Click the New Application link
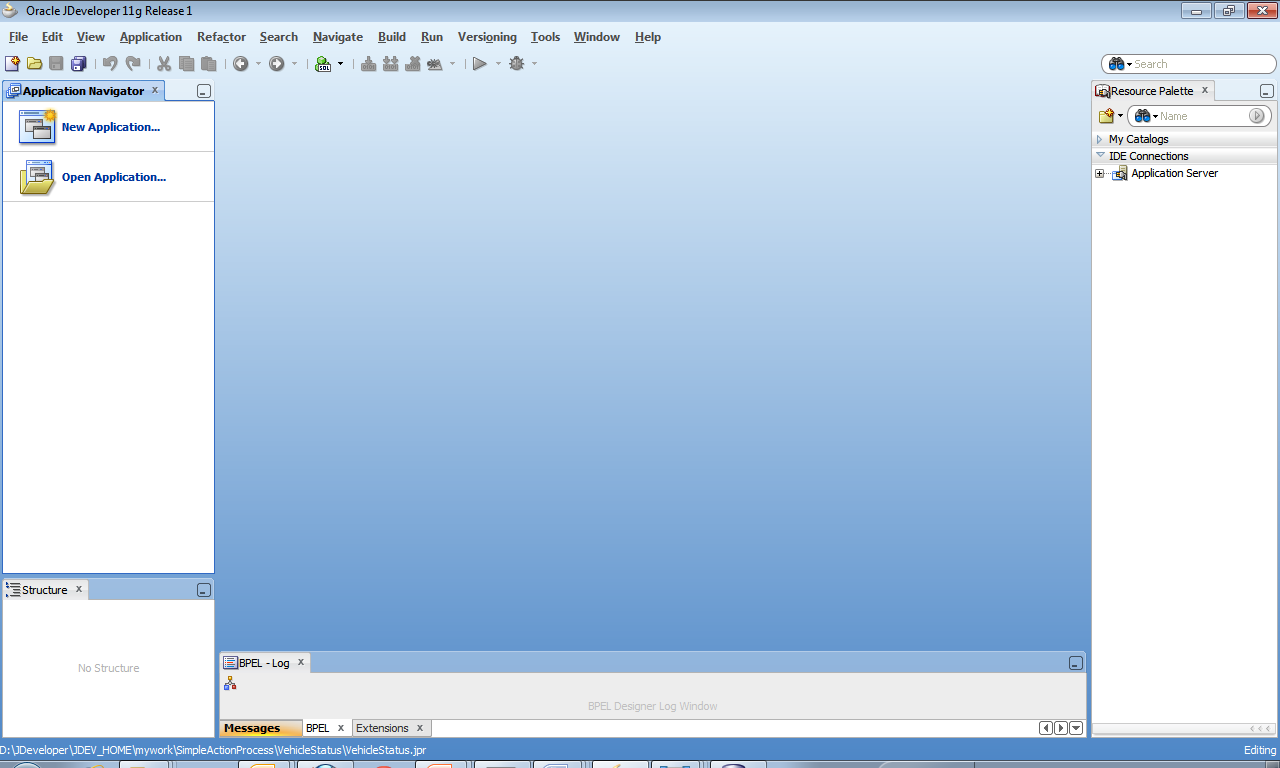This screenshot has width=1280, height=768. pyautogui.click(x=111, y=127)
